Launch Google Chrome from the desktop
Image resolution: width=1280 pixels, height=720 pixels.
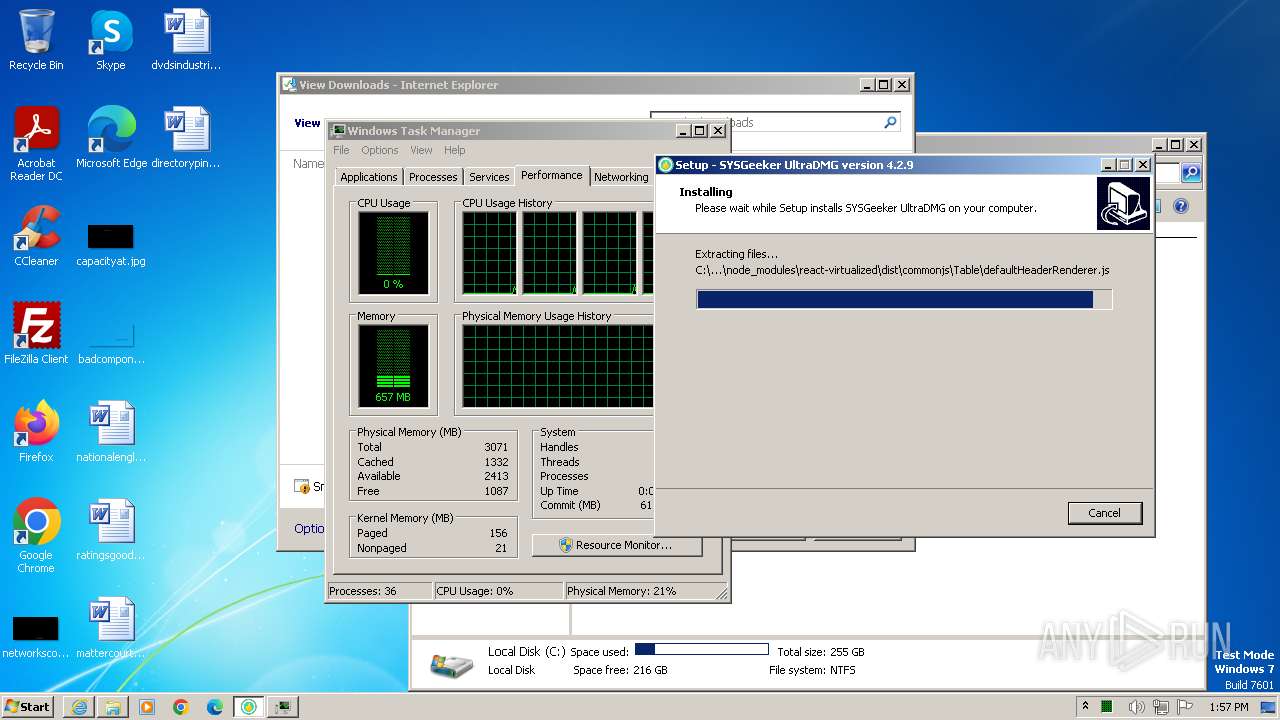[36, 536]
